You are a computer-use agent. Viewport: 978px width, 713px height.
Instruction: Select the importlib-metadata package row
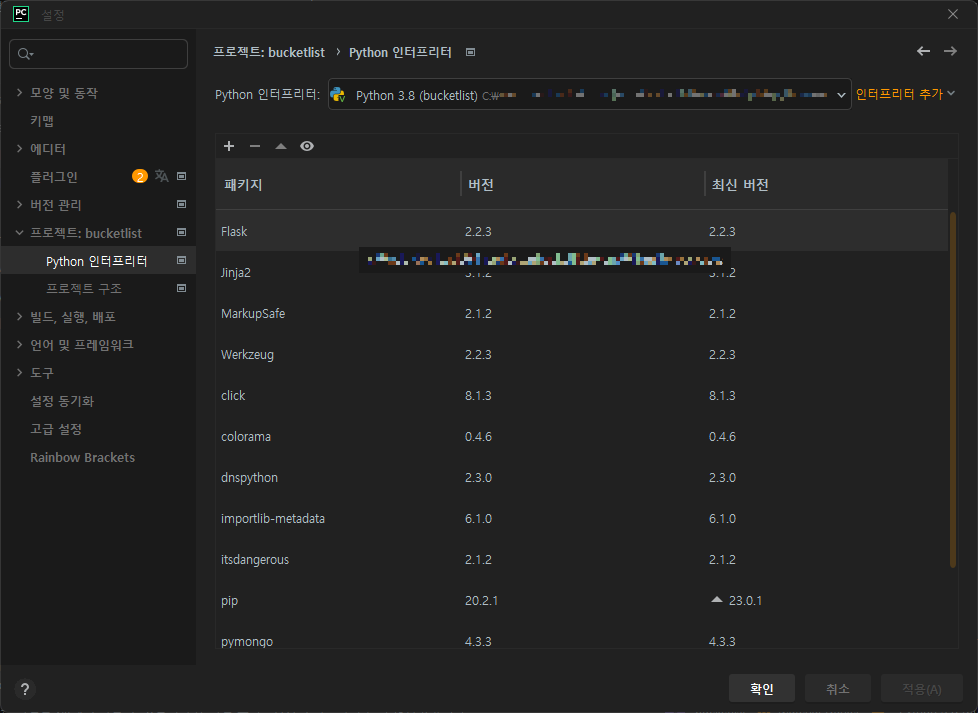[x=581, y=518]
